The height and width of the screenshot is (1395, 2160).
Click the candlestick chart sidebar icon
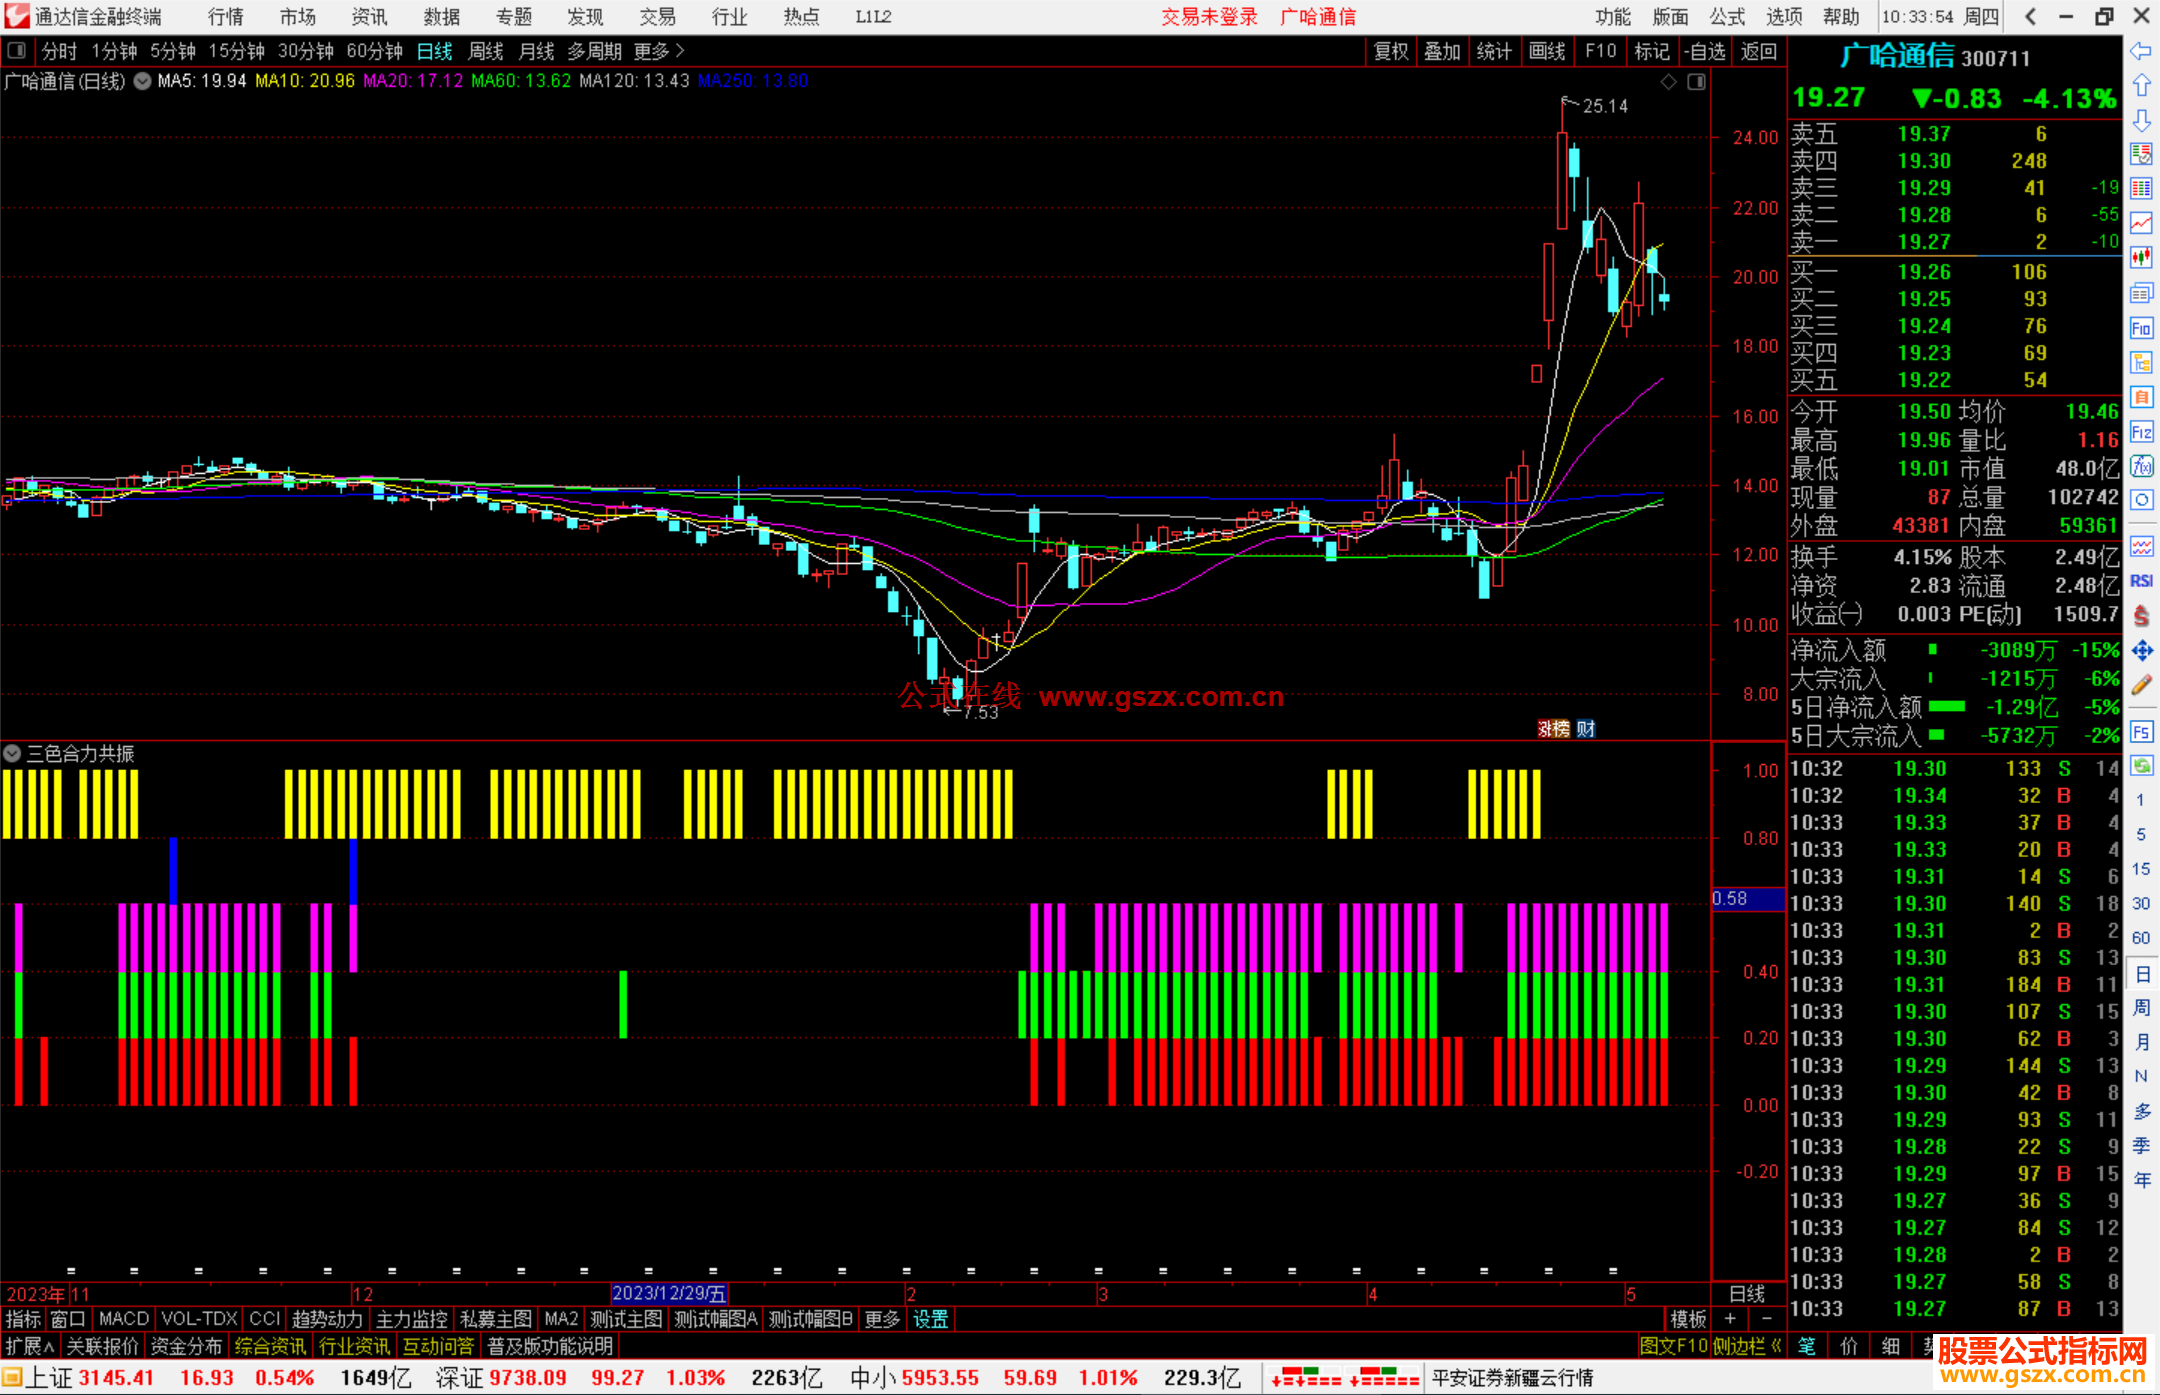click(x=2141, y=258)
